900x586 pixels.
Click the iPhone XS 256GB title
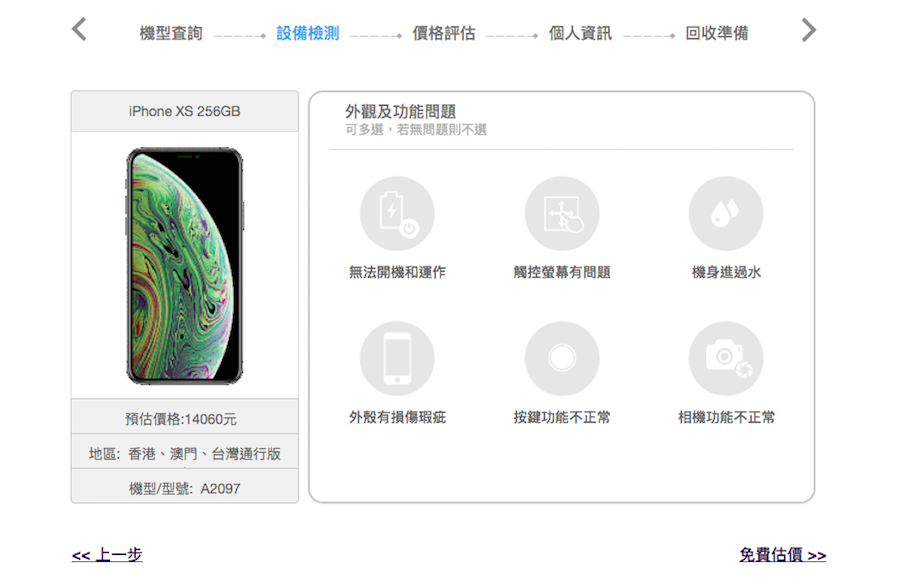pos(185,111)
